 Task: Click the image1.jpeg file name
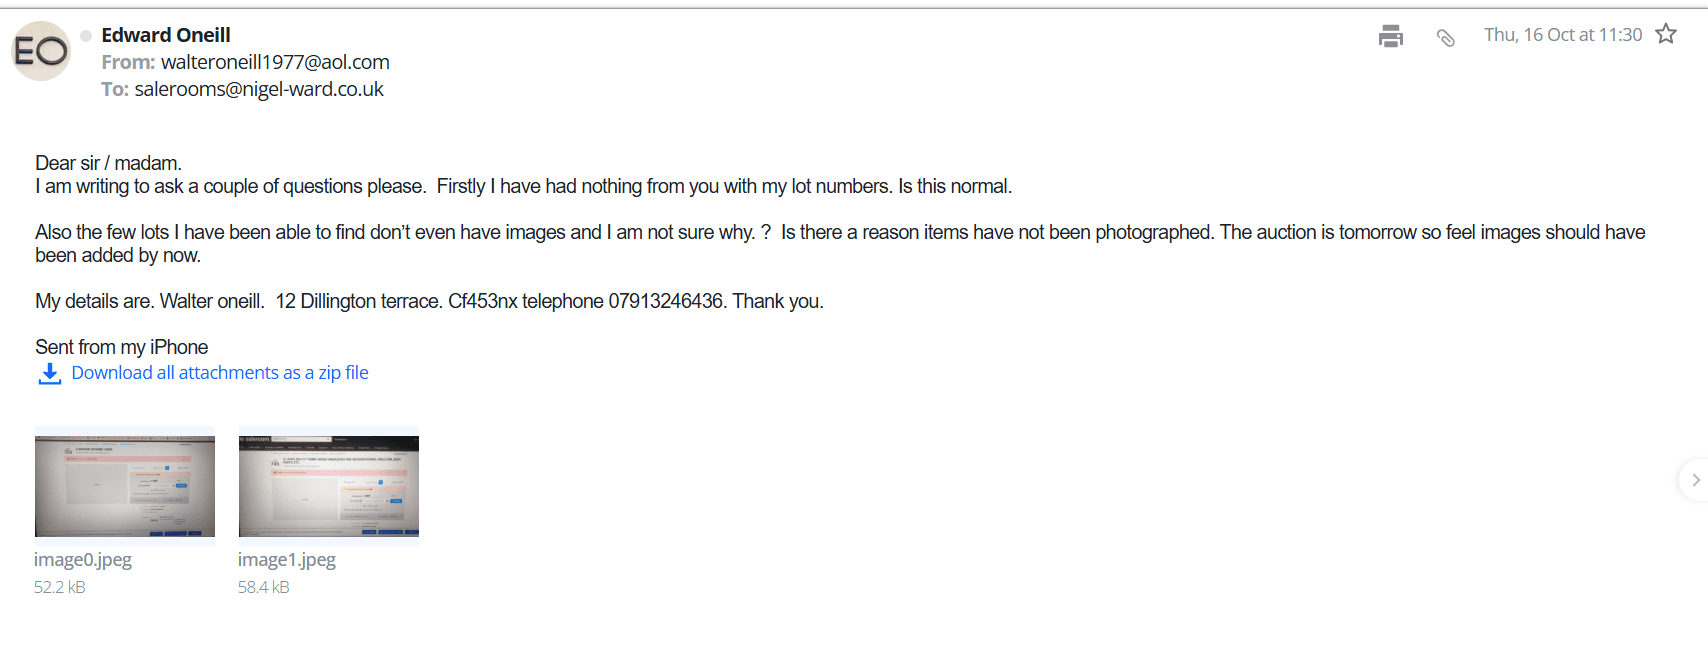pos(287,560)
